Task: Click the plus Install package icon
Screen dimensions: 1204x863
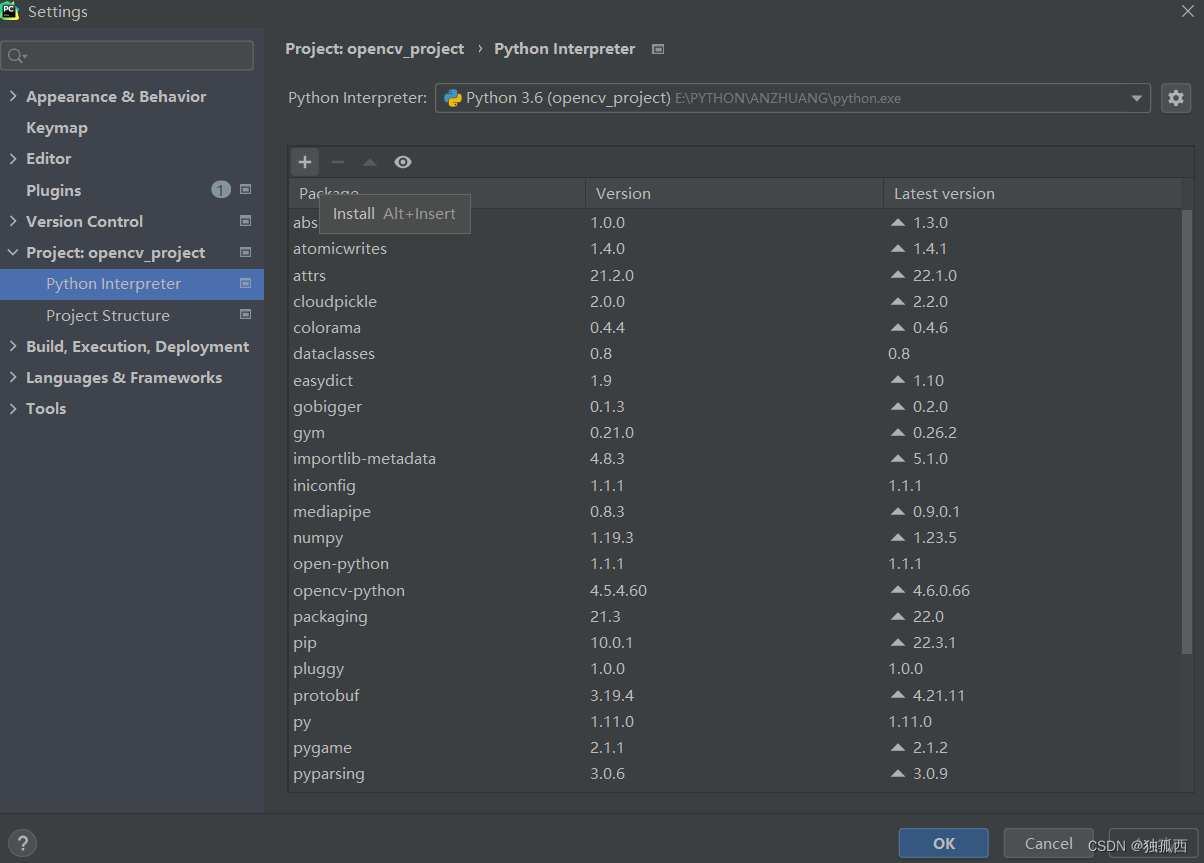Action: [305, 162]
